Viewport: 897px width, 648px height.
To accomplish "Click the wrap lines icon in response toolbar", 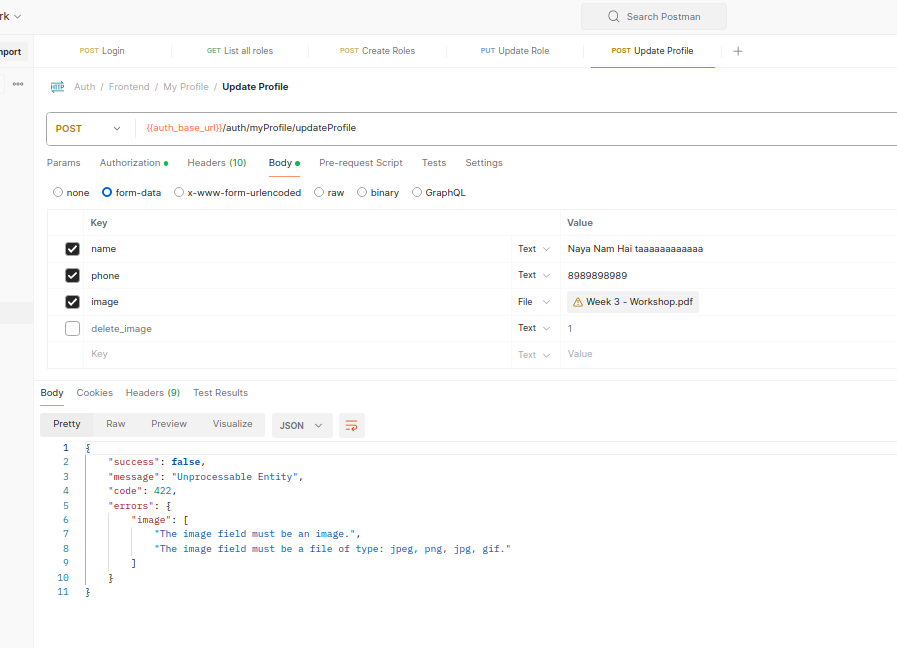I will (x=351, y=425).
